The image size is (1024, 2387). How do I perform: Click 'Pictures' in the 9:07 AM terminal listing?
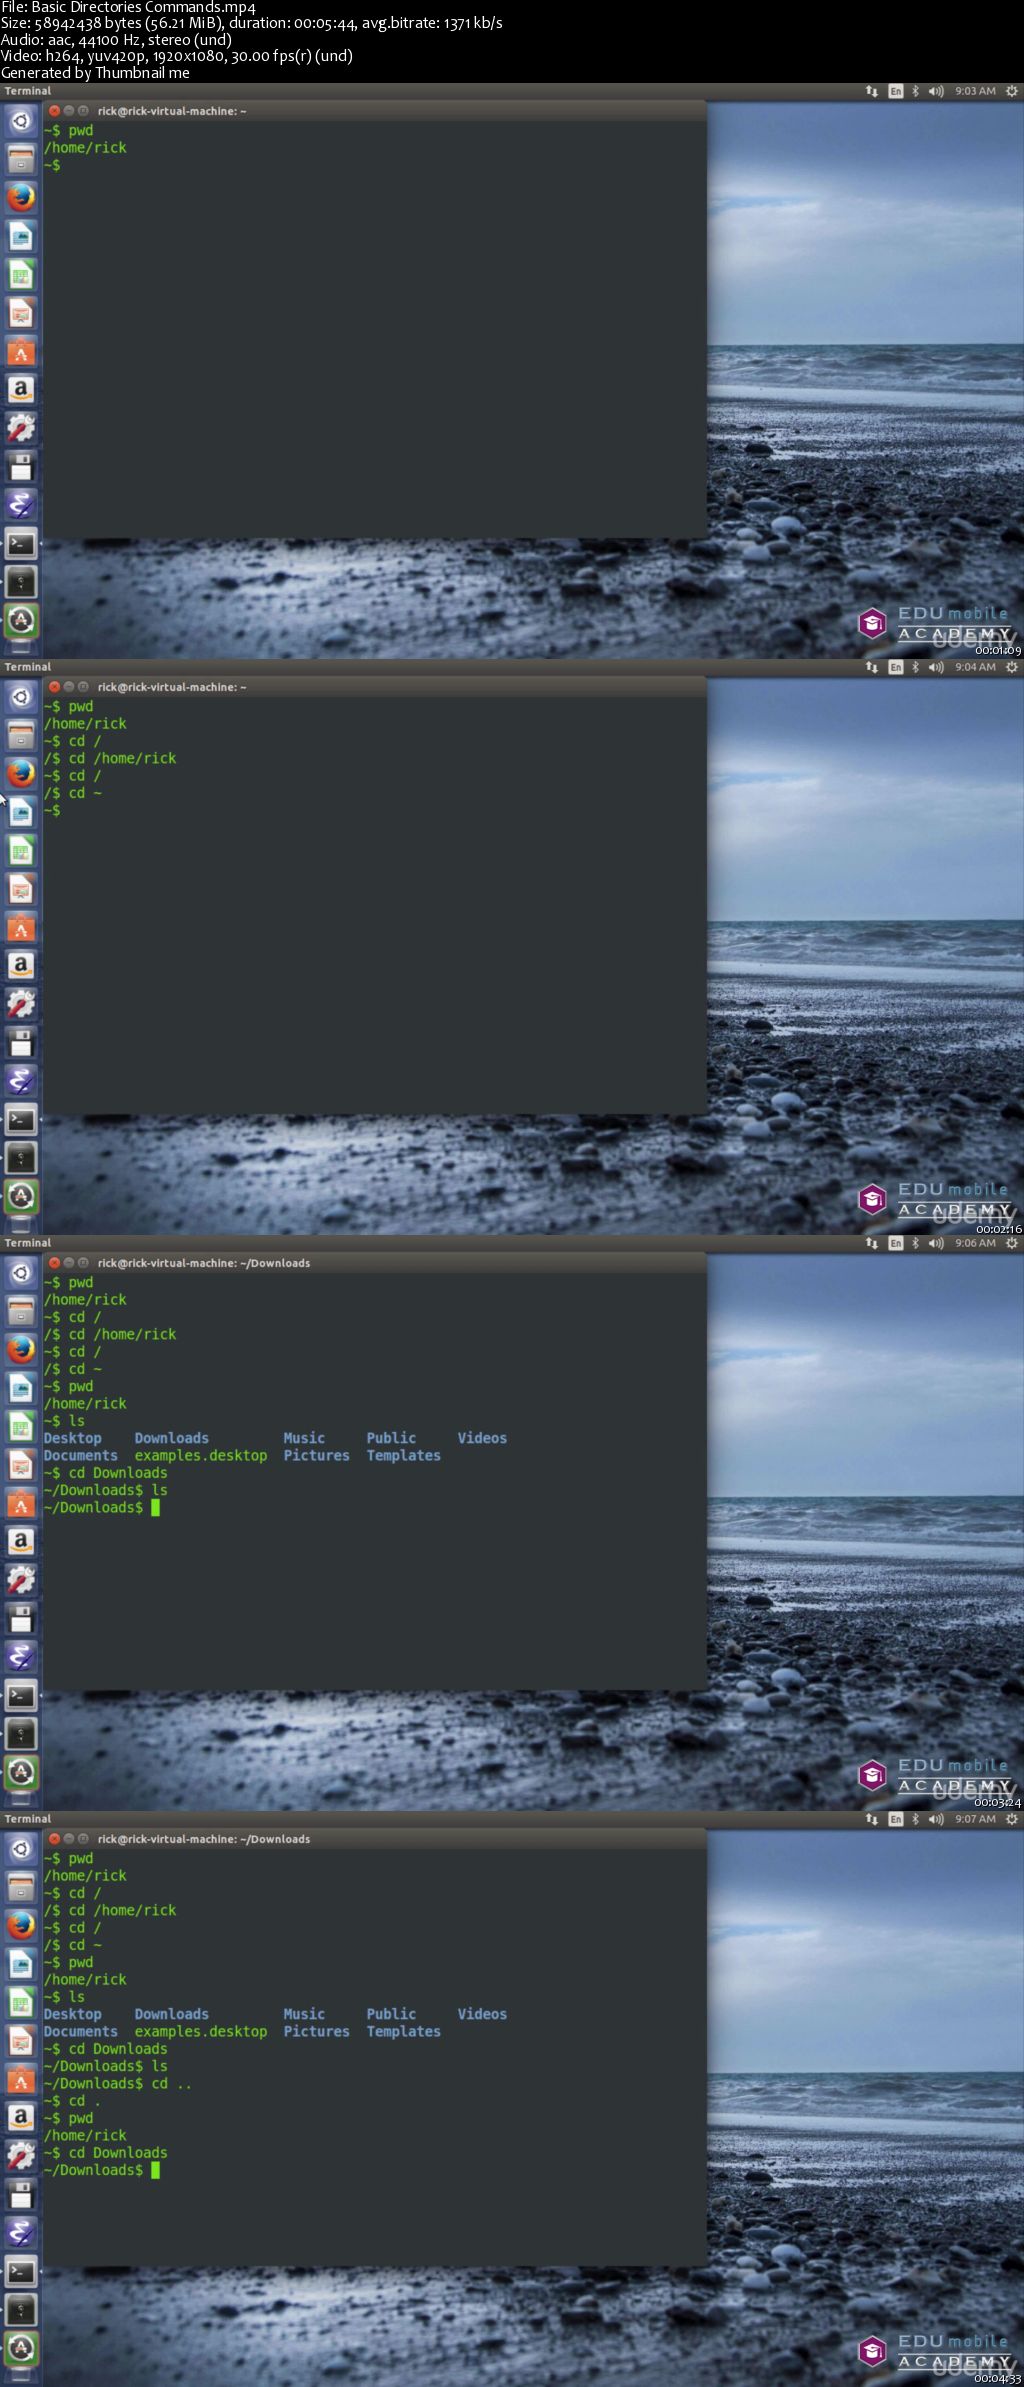pyautogui.click(x=316, y=2032)
